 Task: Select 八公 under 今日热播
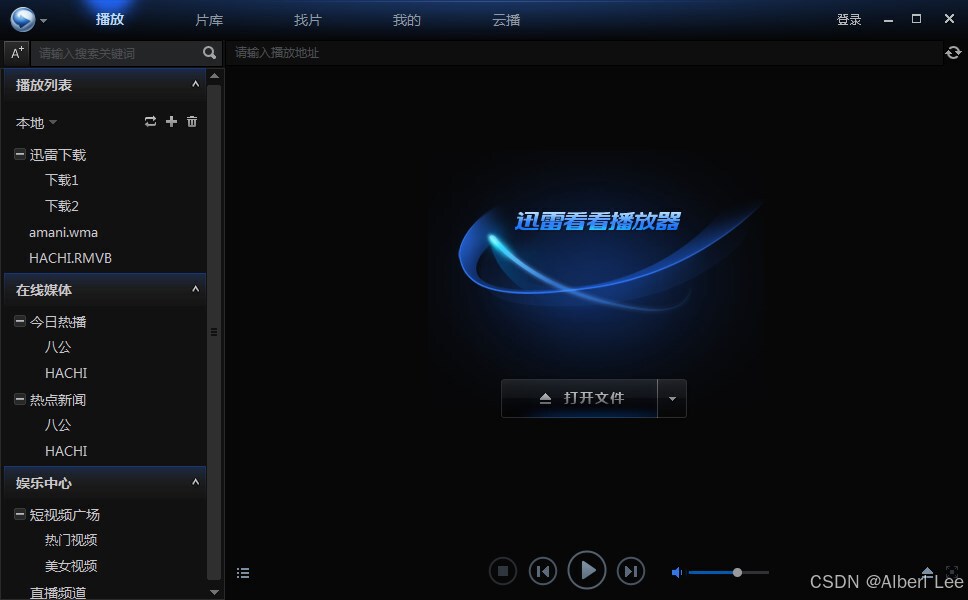pos(58,347)
